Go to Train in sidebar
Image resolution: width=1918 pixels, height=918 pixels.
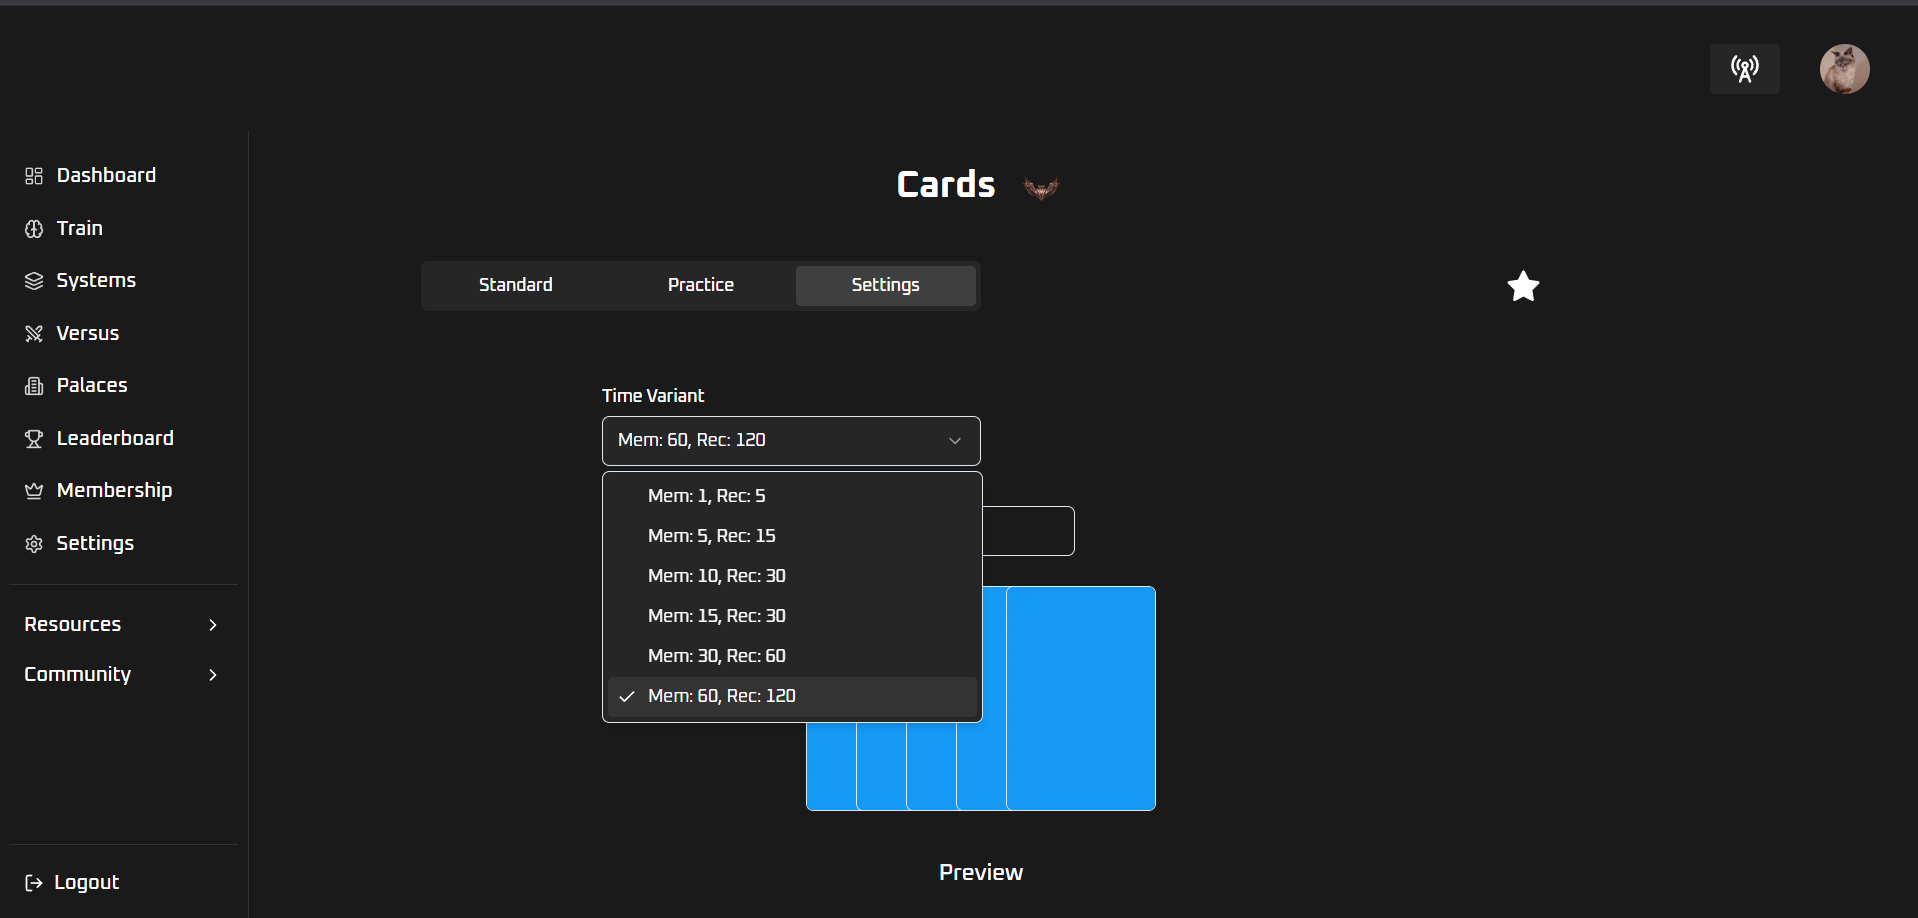coord(79,229)
